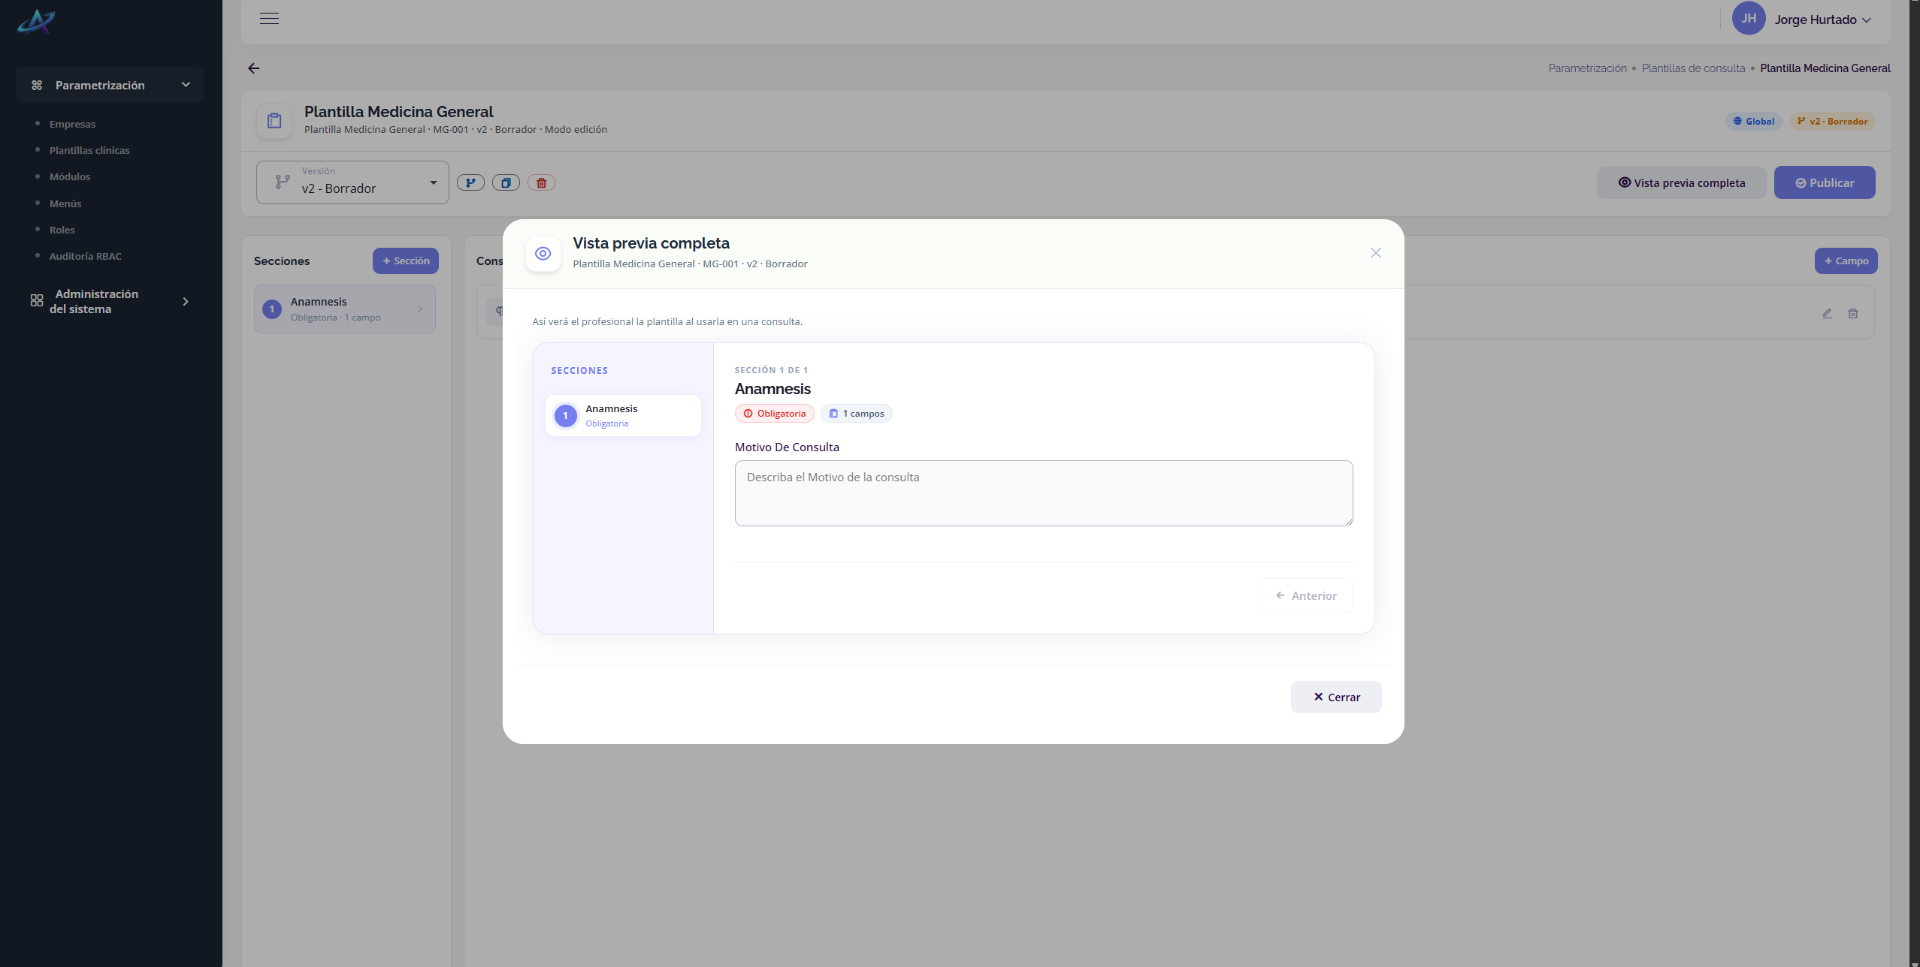Go to Auditoría RBAC menu item
Screen dimensions: 1920x967
coord(86,256)
